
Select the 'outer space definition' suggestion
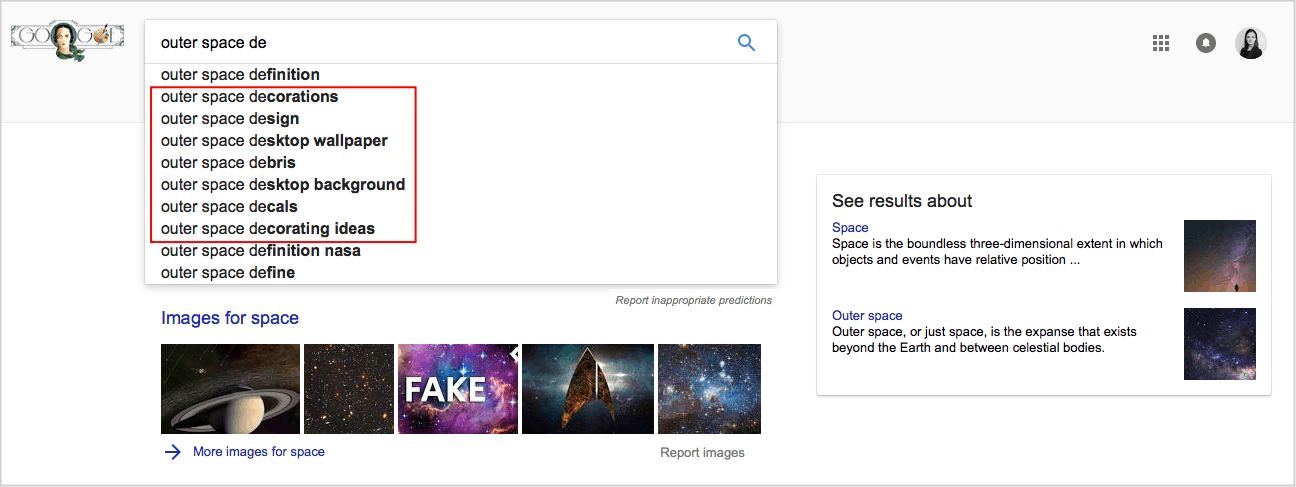coord(240,75)
